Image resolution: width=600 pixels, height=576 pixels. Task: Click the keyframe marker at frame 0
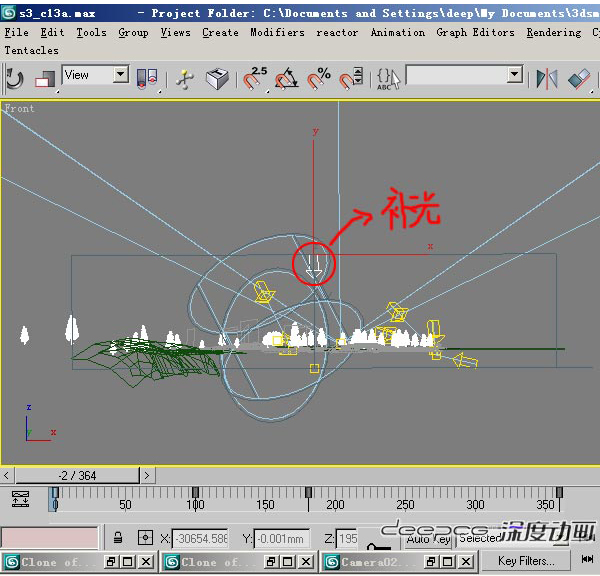[55, 493]
